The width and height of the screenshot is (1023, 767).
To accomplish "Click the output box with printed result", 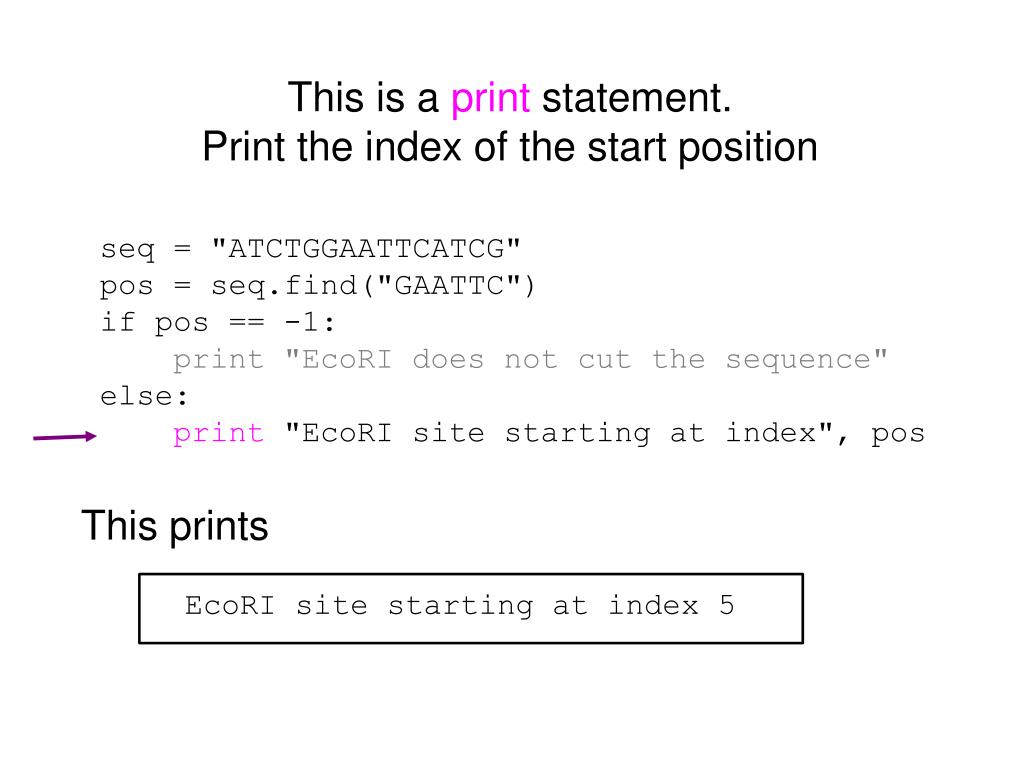I will click(471, 609).
